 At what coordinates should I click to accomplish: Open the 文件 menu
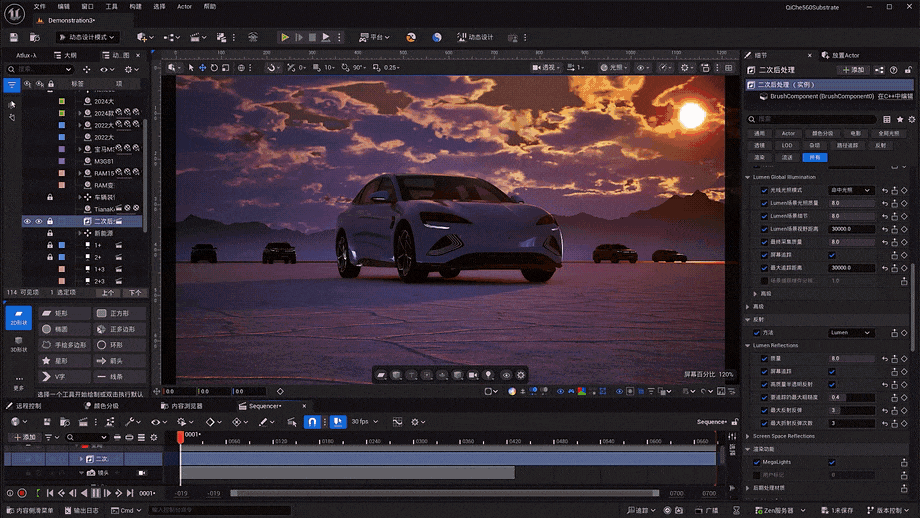[x=40, y=6]
